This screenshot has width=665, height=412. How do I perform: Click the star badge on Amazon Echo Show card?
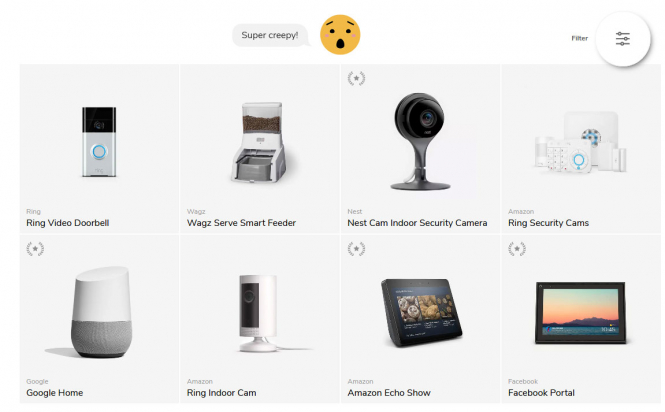tap(356, 249)
